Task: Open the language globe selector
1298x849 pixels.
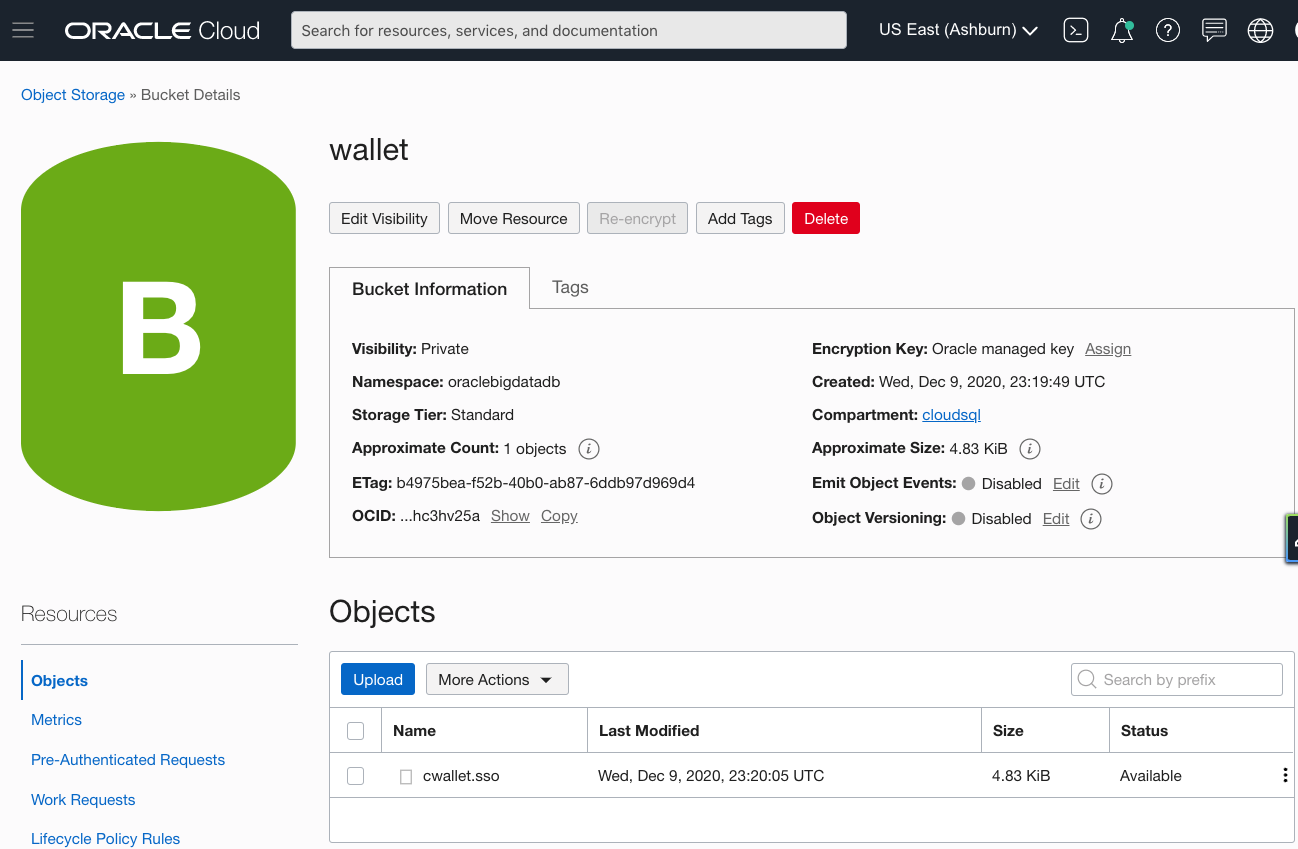Action: (1260, 30)
